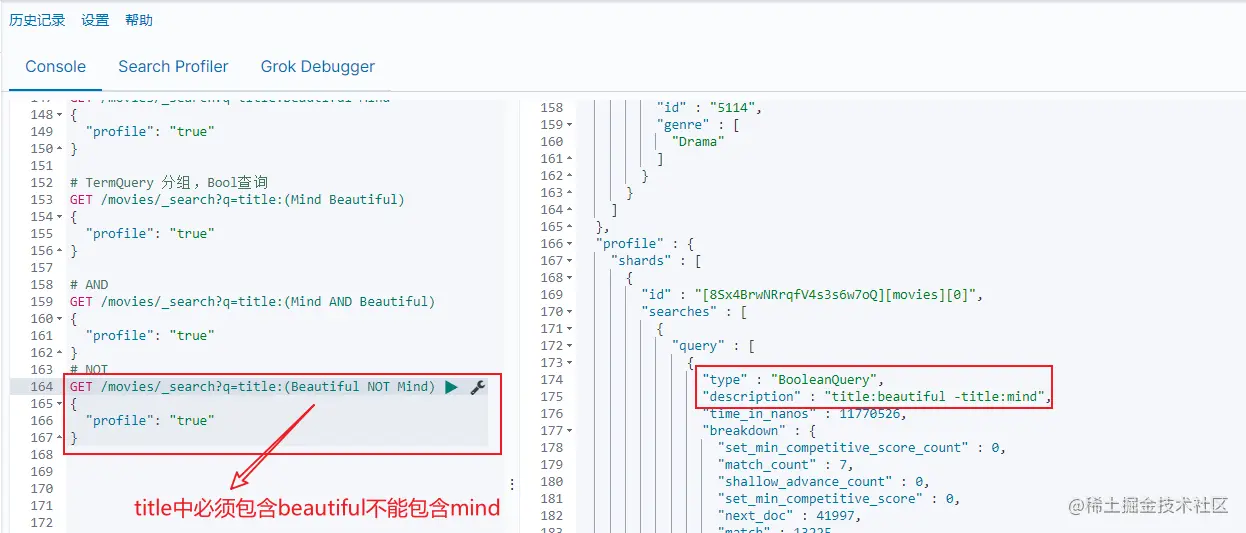This screenshot has height=533, width=1246.
Task: Collapse the shard object at line 168
Action: tap(569, 278)
